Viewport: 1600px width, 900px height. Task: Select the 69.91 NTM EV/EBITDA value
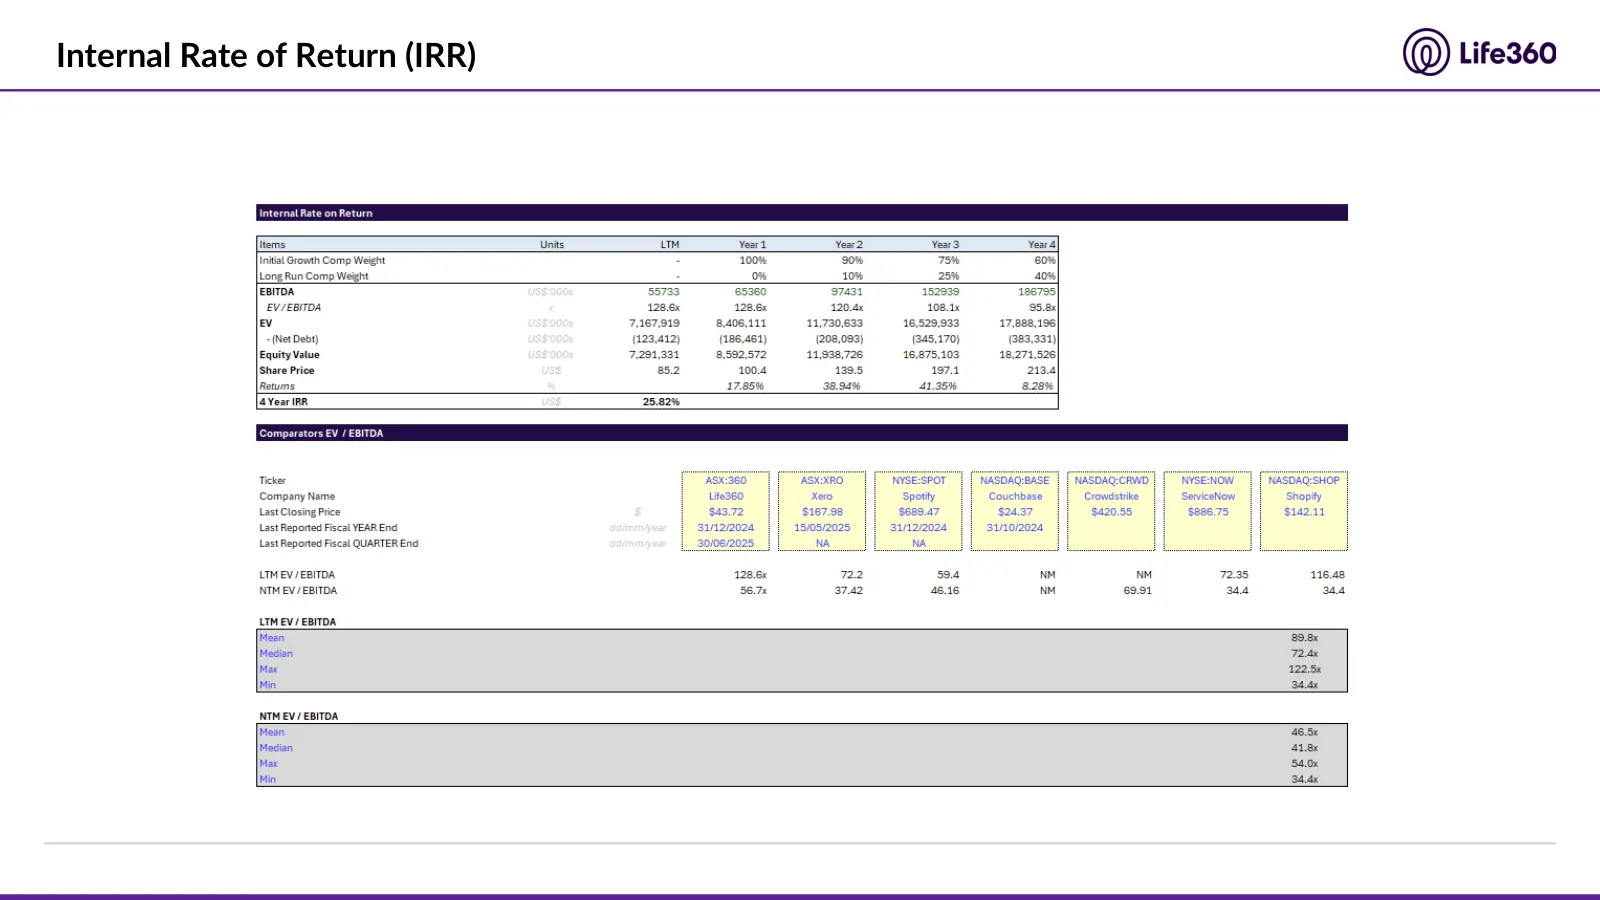[1138, 591]
